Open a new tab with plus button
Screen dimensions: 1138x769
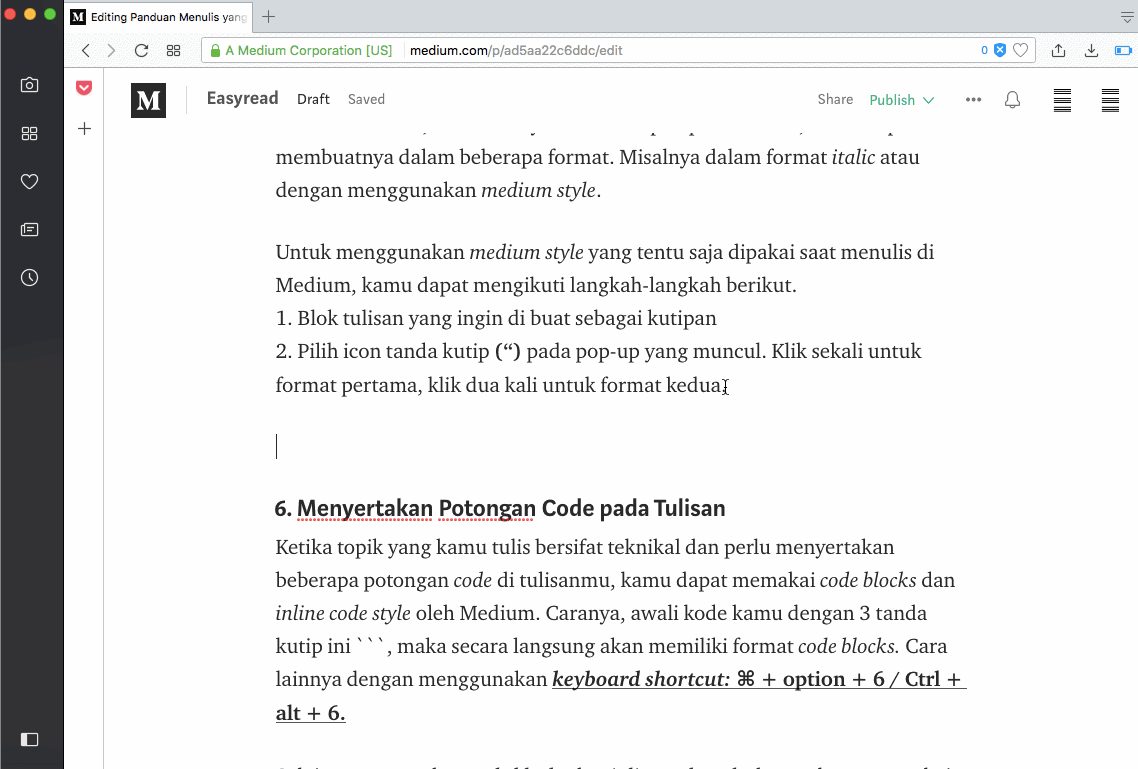pyautogui.click(x=269, y=17)
